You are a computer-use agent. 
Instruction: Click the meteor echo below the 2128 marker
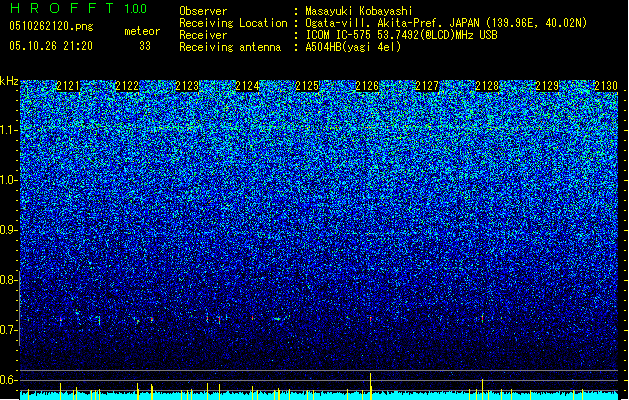[483, 318]
